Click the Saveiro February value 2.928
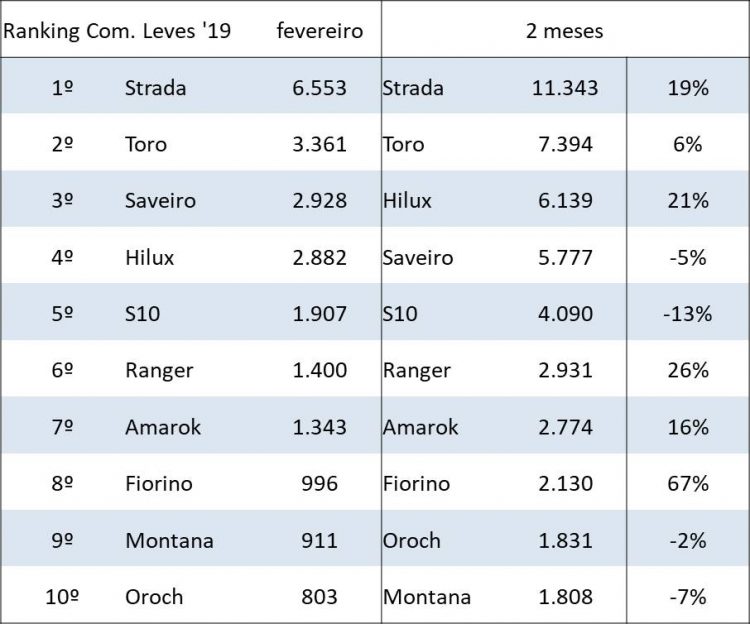 click(320, 201)
